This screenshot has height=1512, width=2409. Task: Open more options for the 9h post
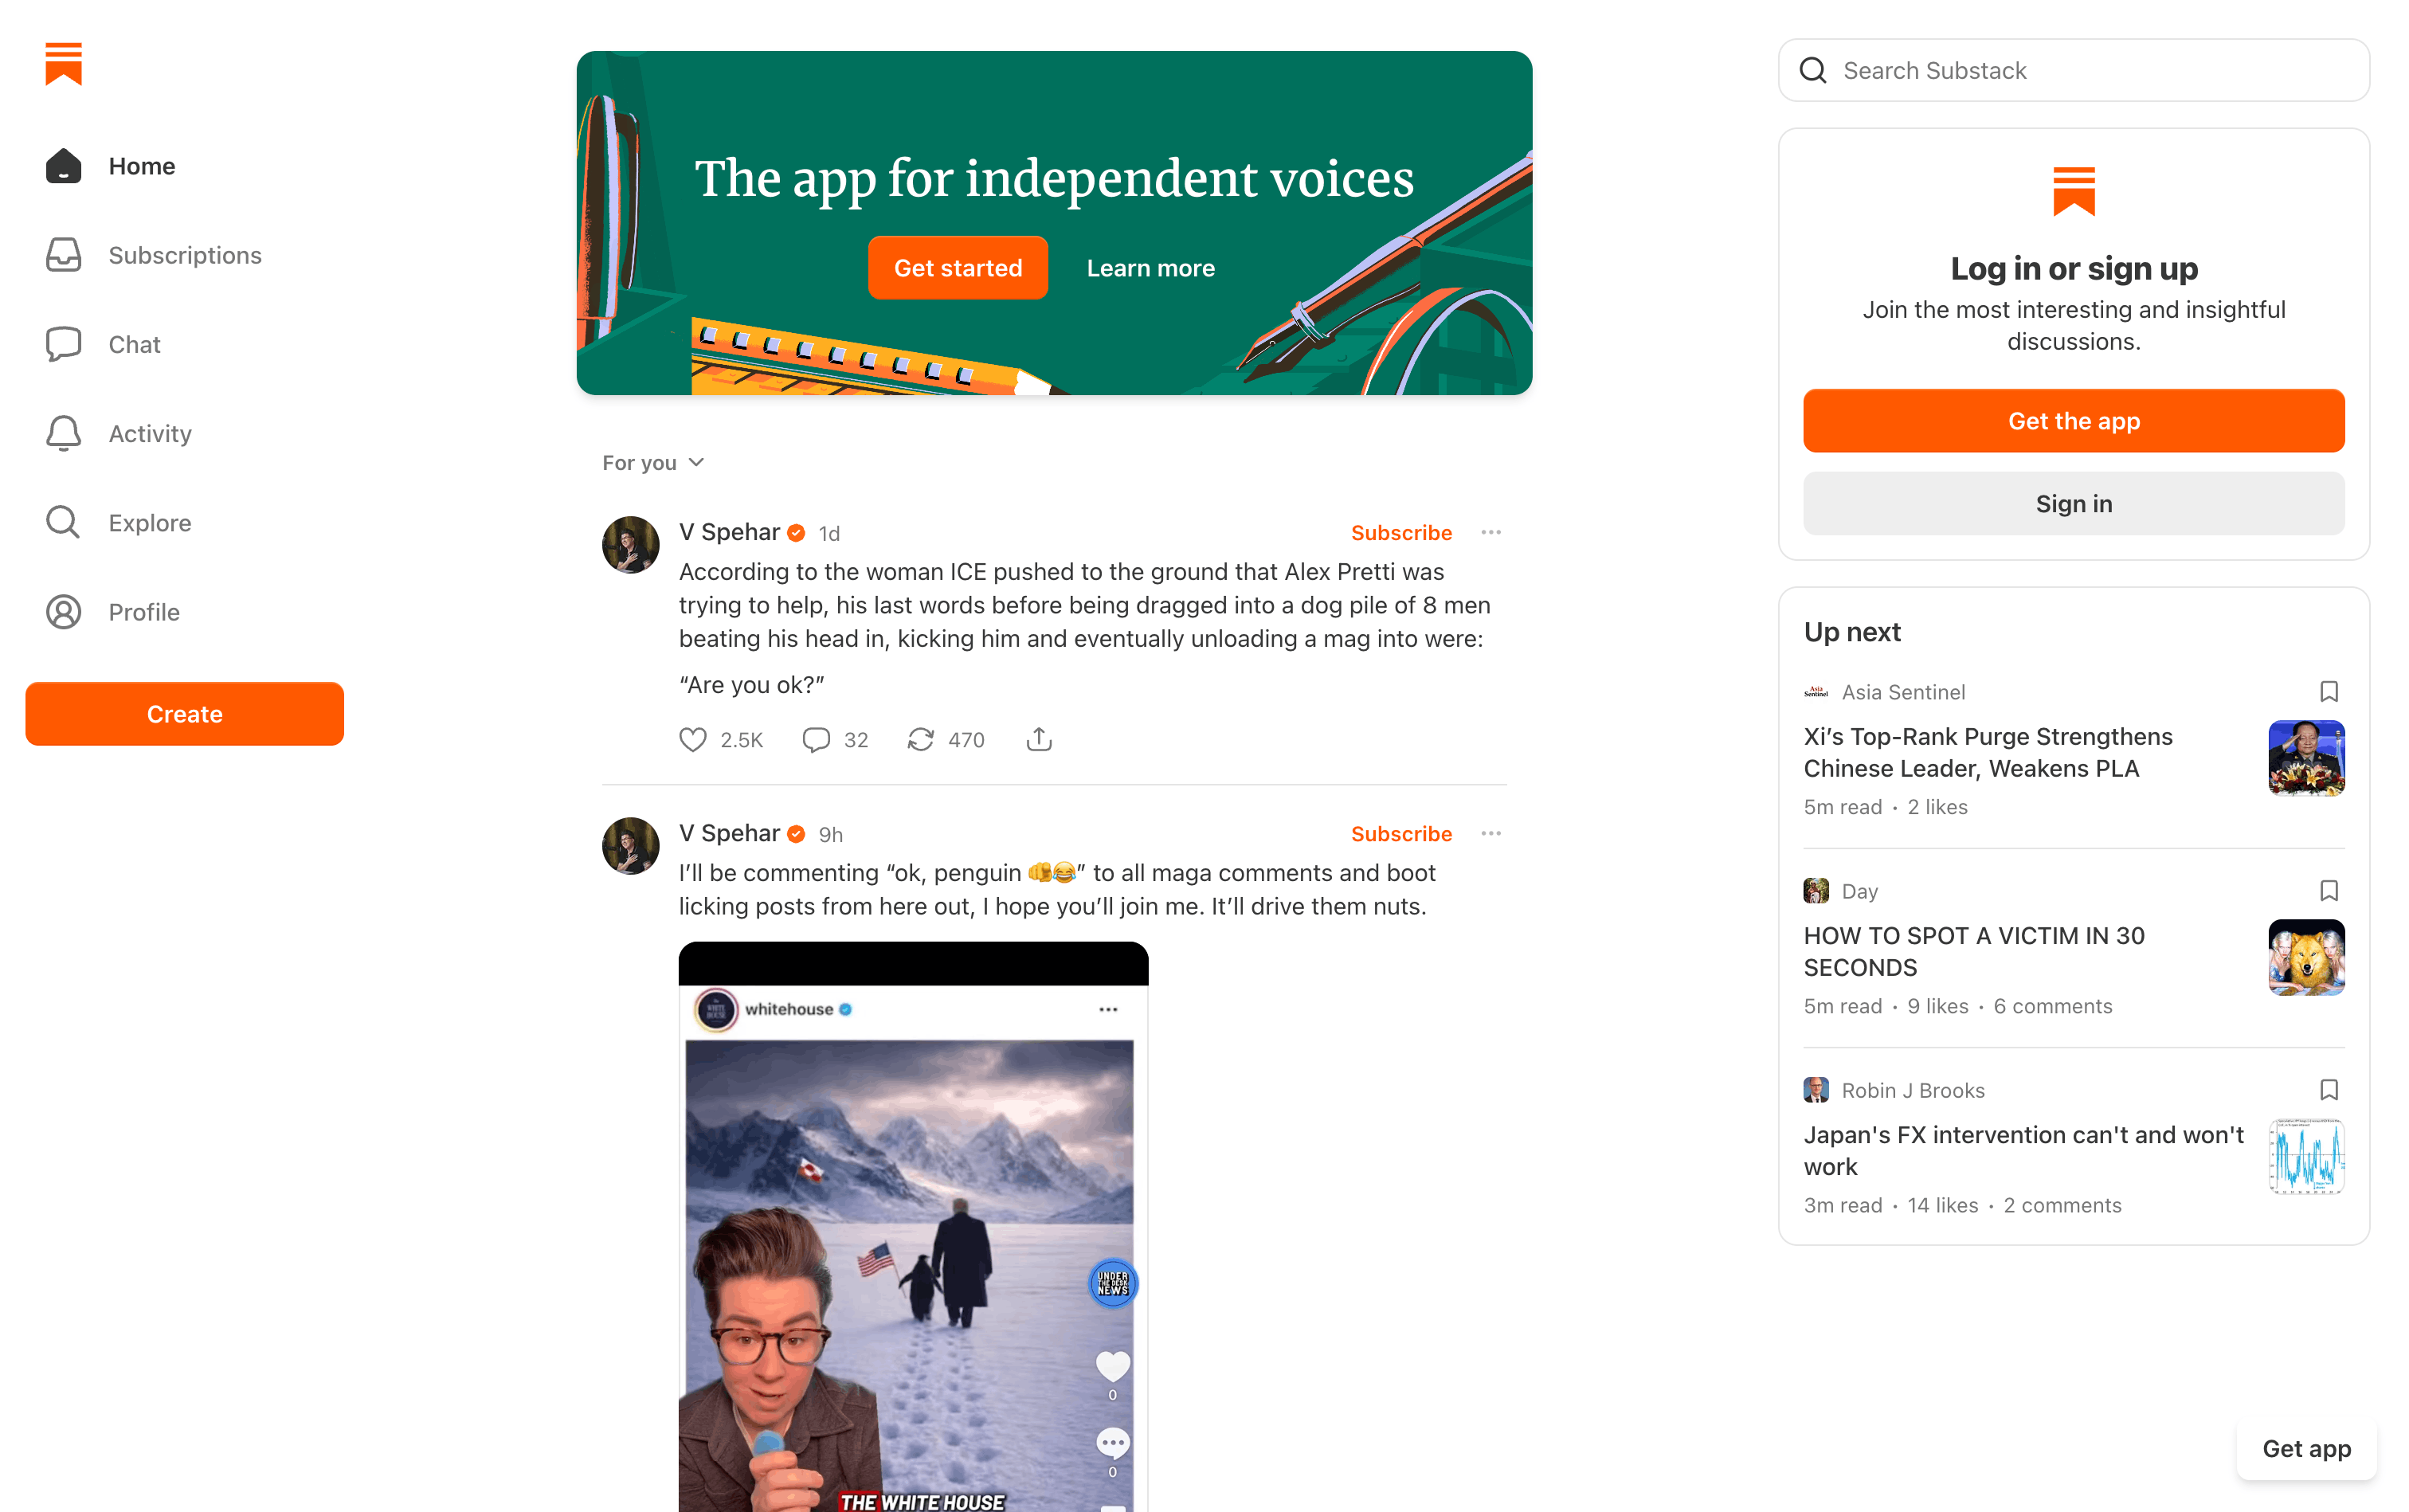1490,834
